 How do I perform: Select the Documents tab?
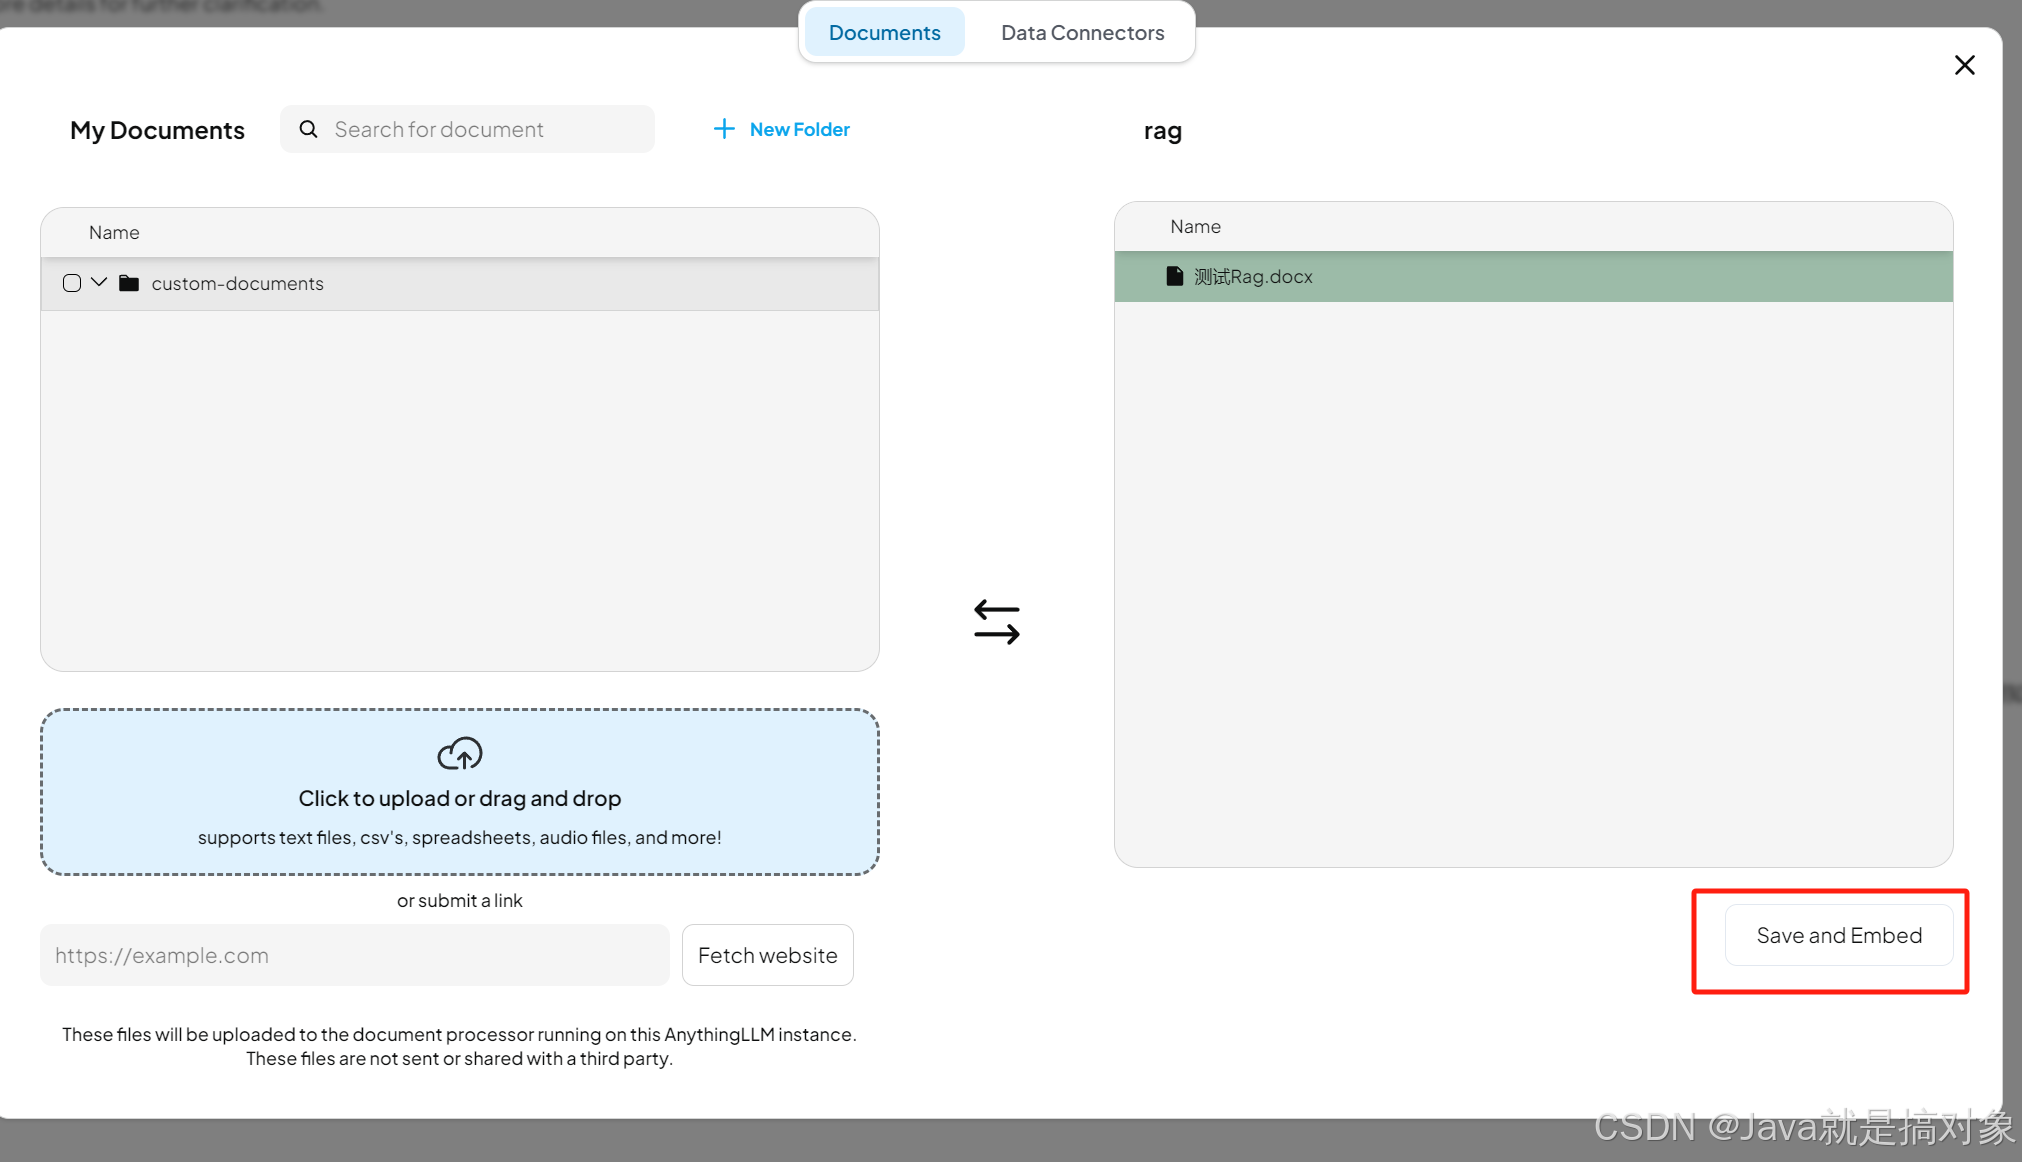tap(884, 33)
